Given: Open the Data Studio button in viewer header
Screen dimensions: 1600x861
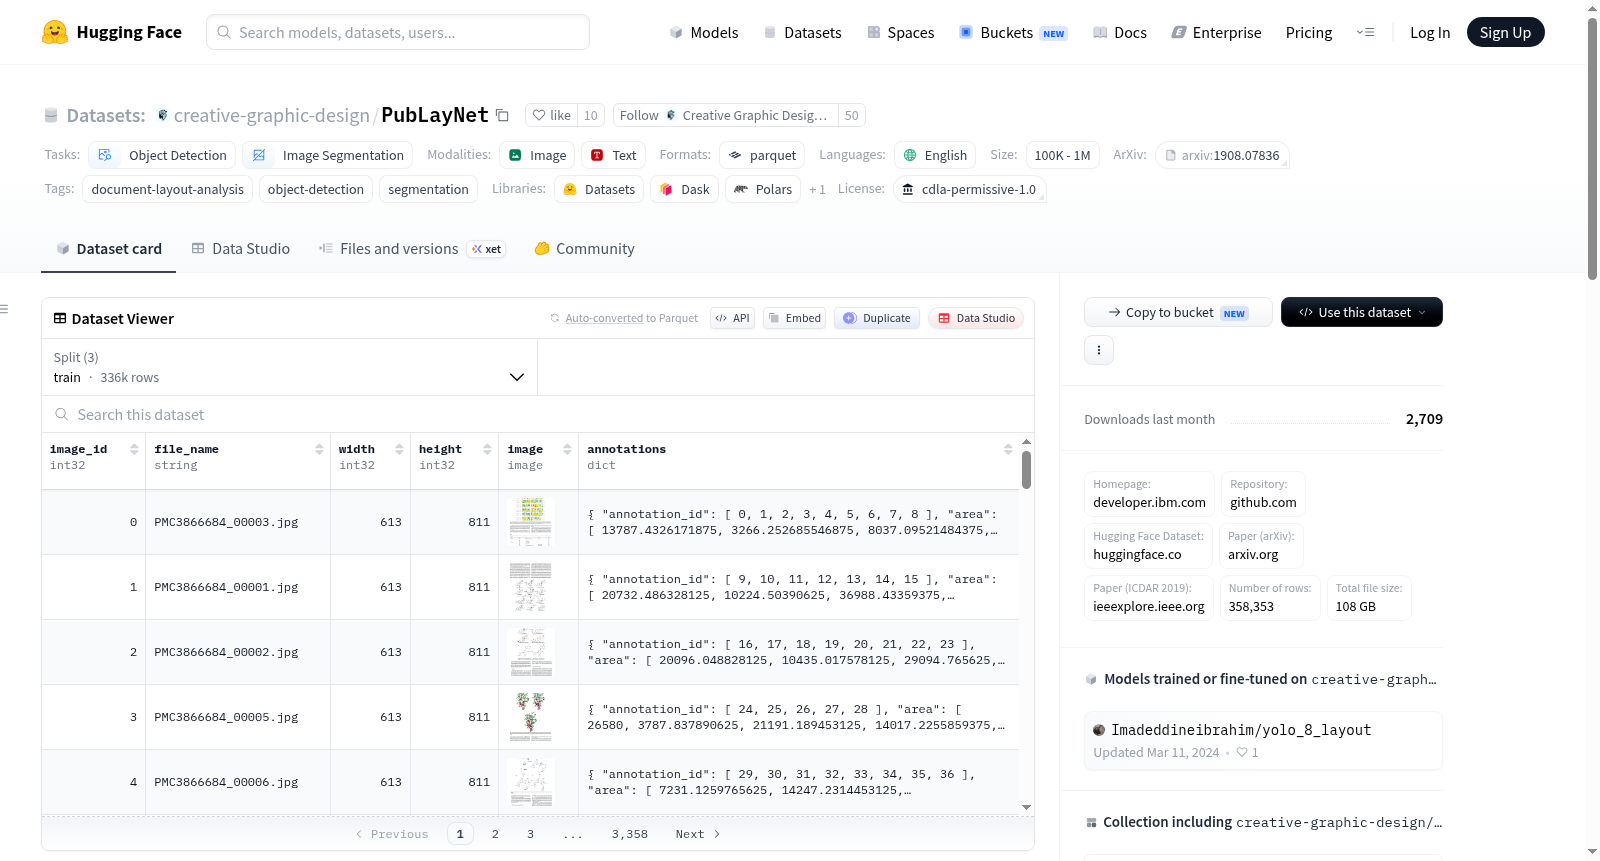Looking at the screenshot, I should coord(975,318).
